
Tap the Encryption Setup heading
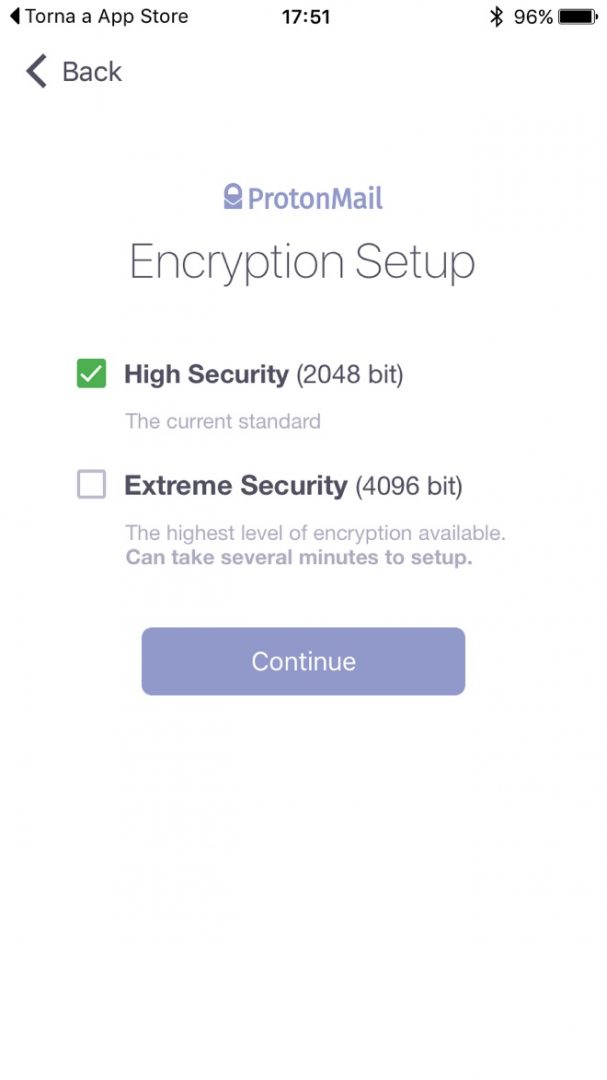[x=302, y=262]
